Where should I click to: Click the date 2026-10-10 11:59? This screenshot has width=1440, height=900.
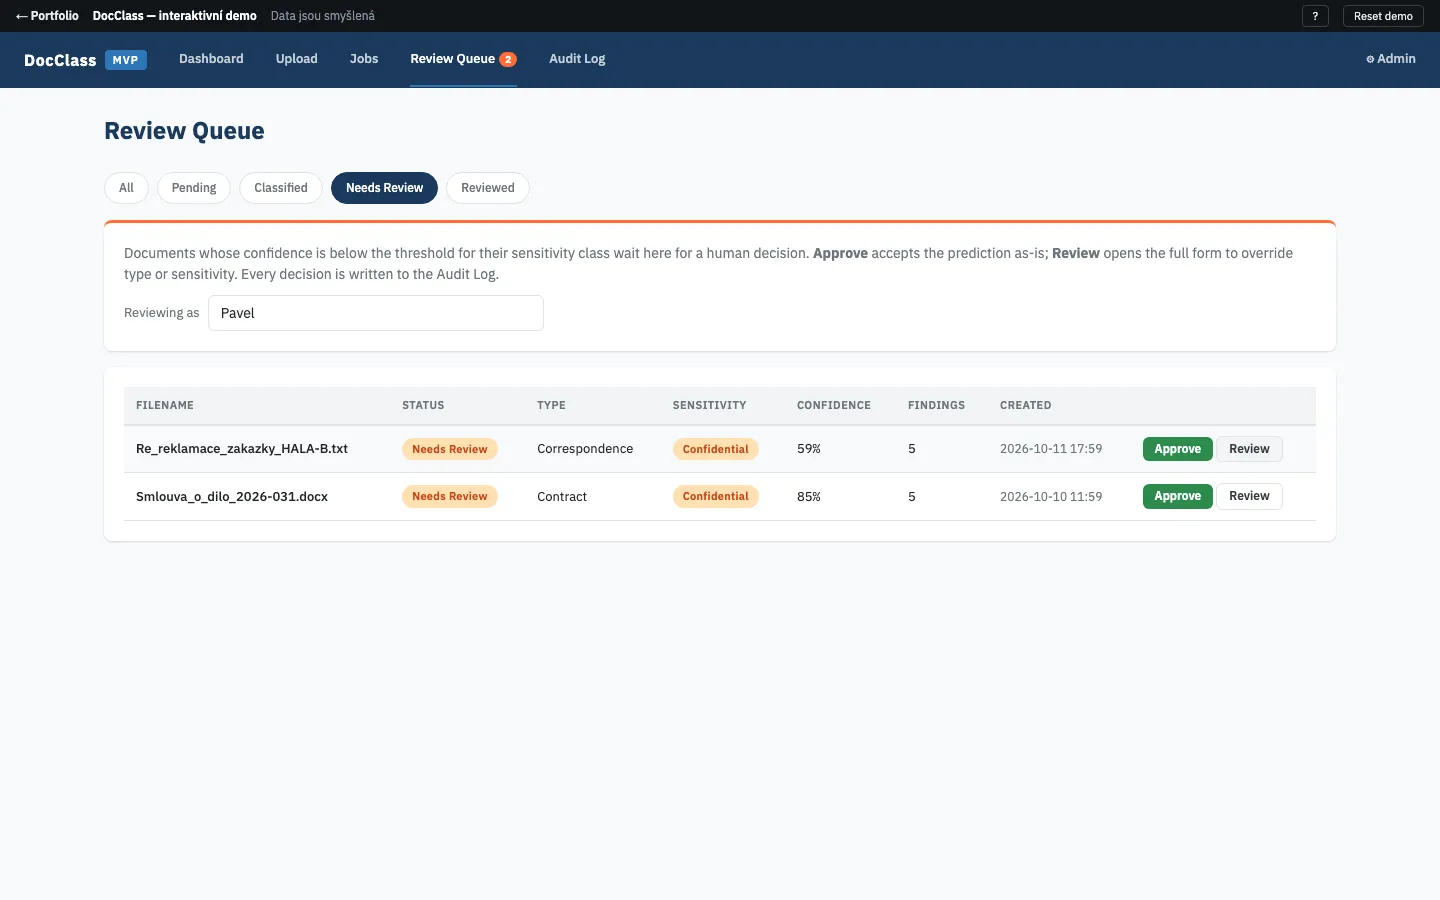[x=1051, y=497]
